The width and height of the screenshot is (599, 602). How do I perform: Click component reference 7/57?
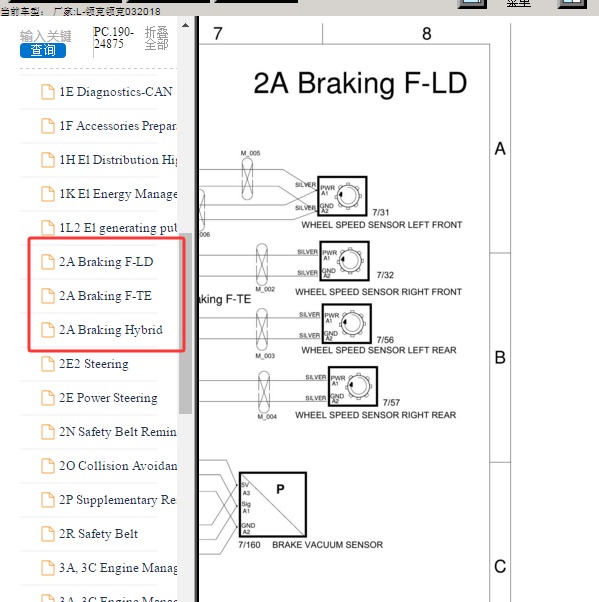tap(391, 402)
